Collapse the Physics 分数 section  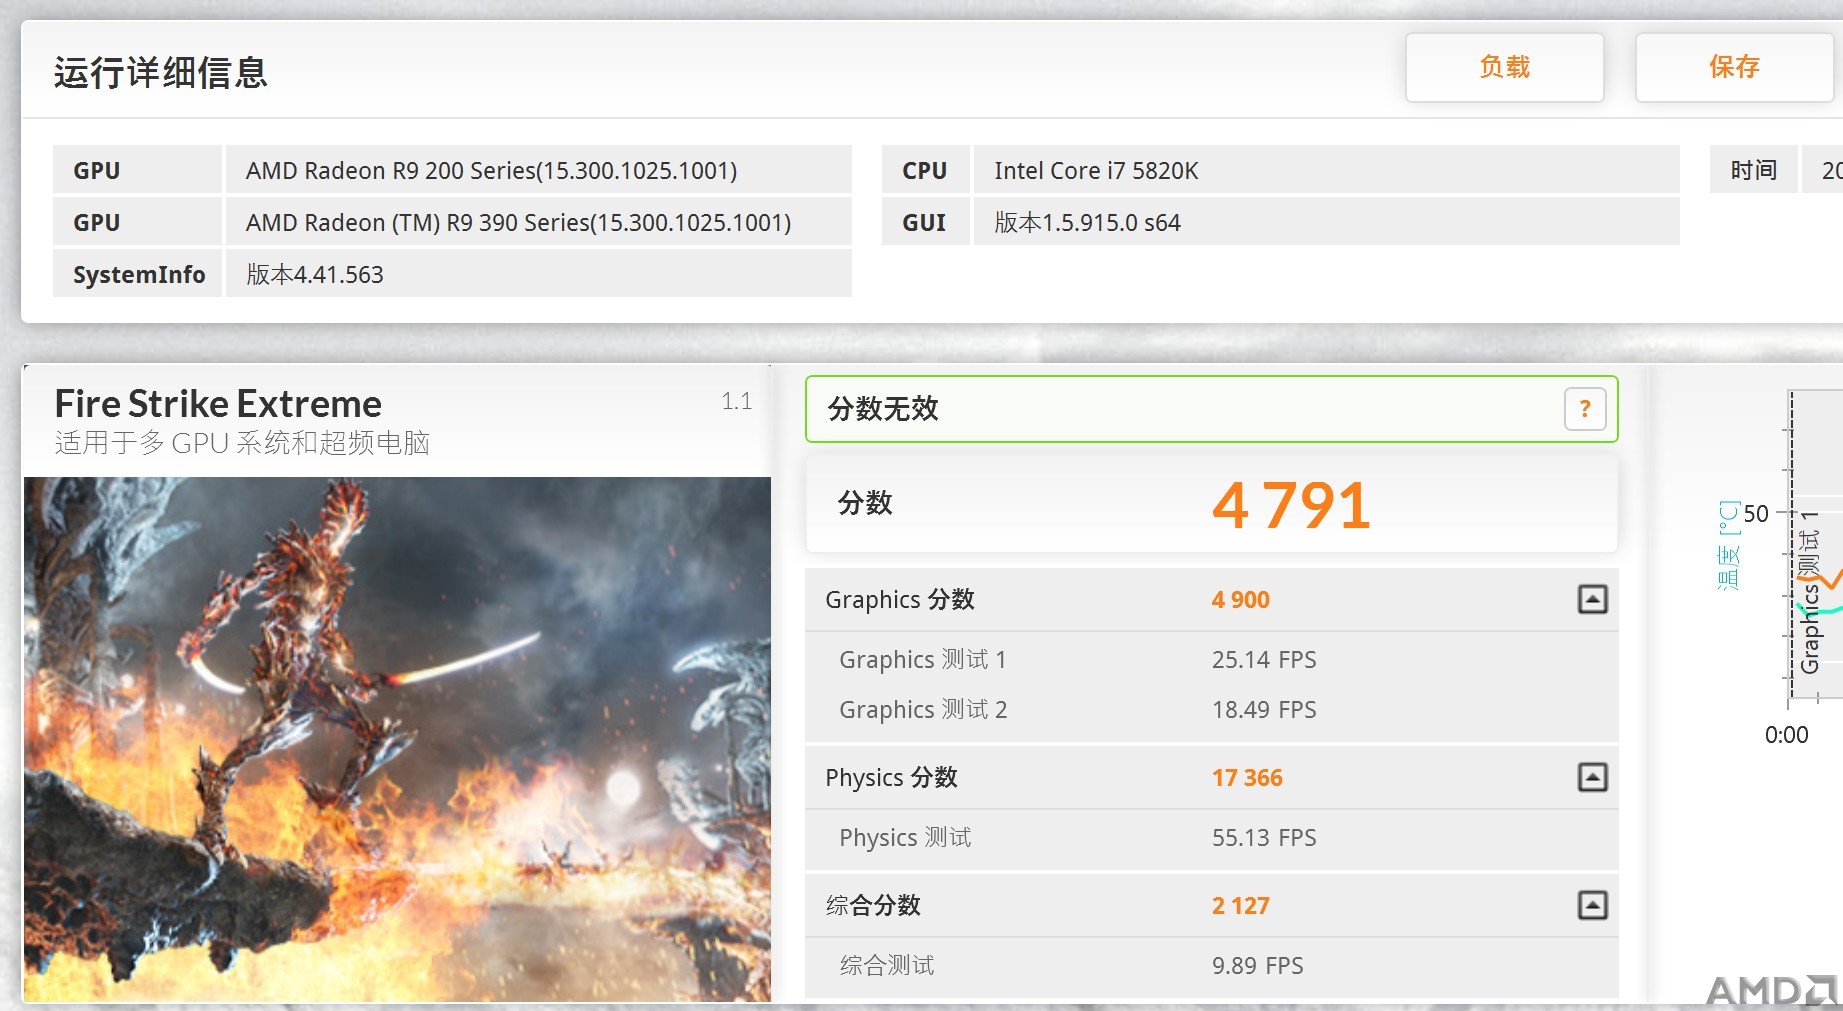point(1592,777)
